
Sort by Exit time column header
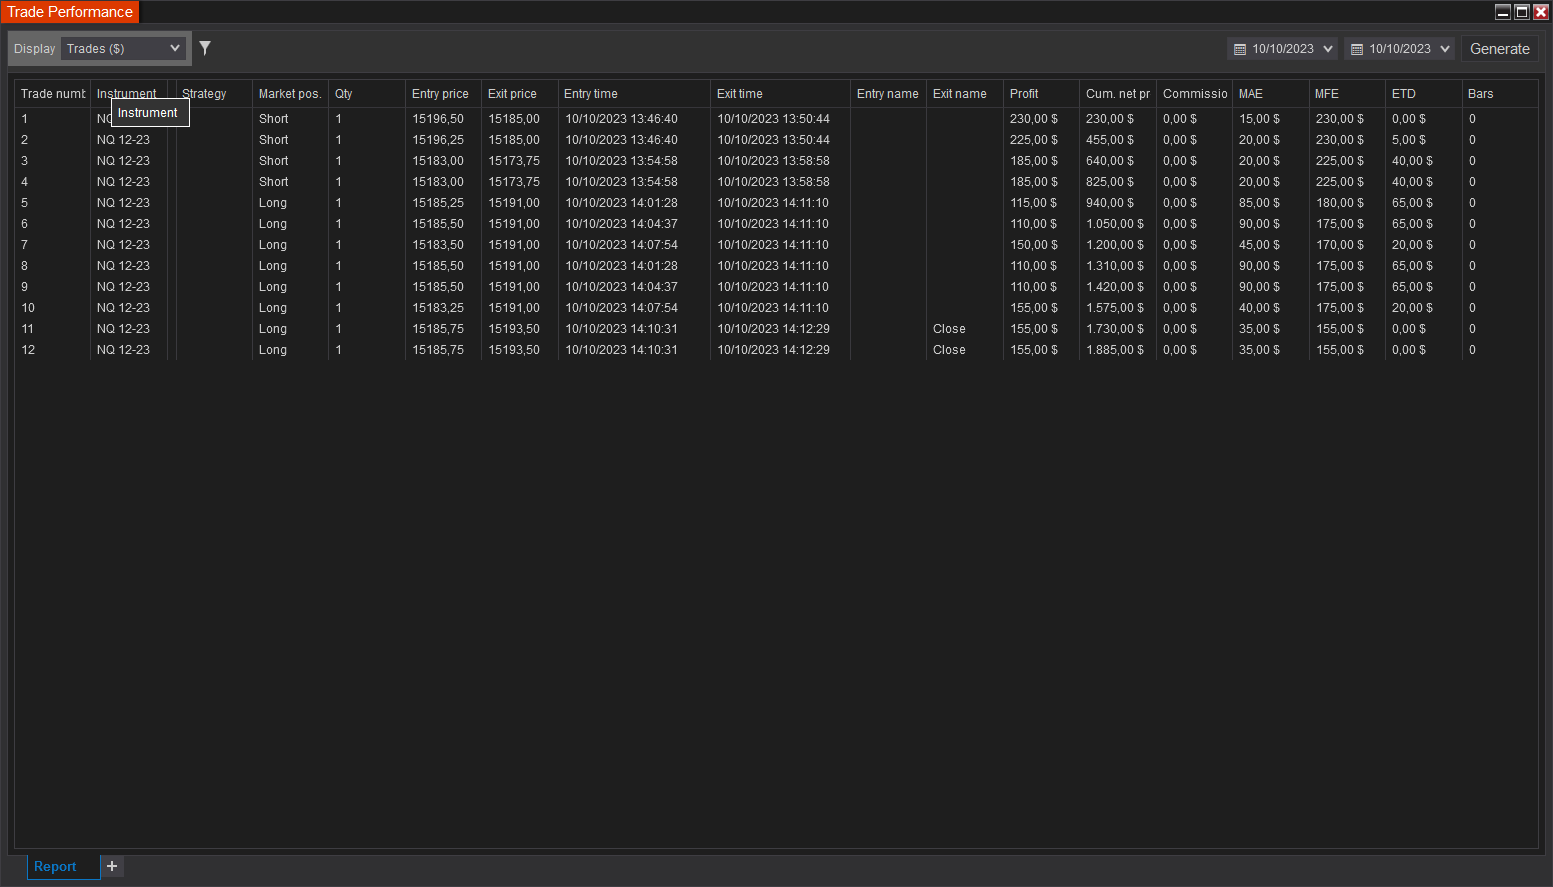780,94
